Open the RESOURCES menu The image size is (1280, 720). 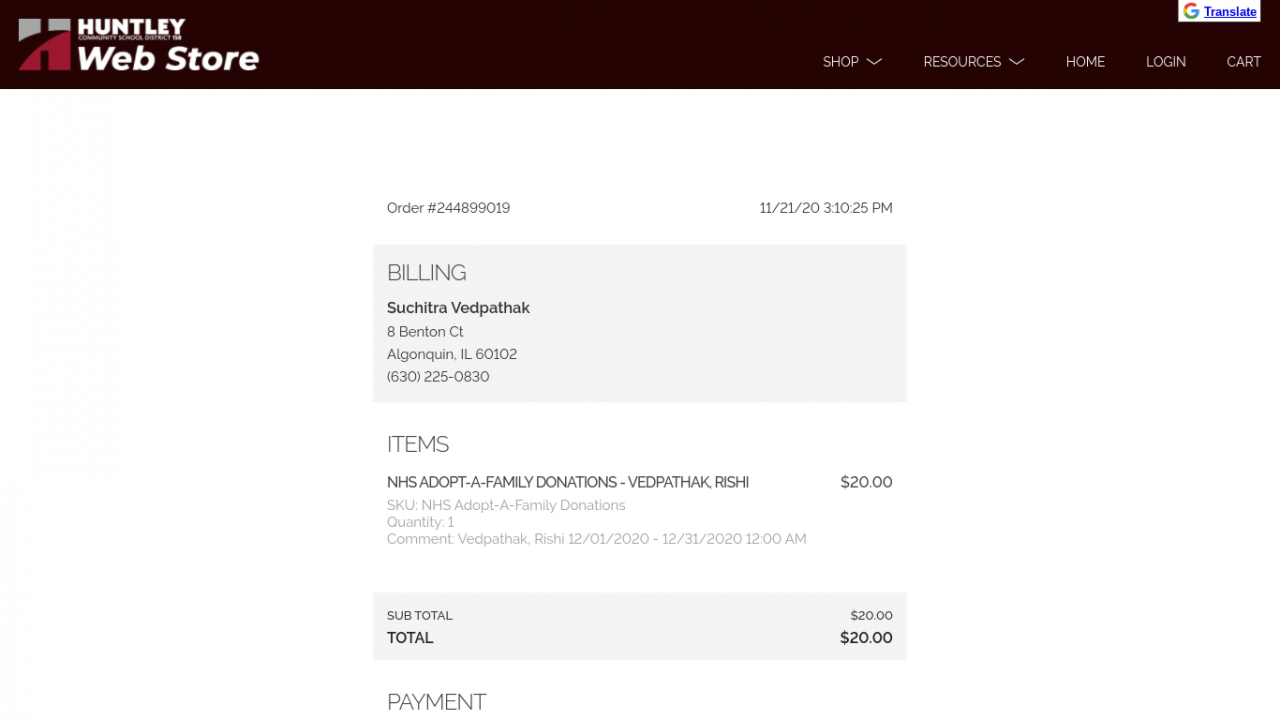(x=962, y=62)
